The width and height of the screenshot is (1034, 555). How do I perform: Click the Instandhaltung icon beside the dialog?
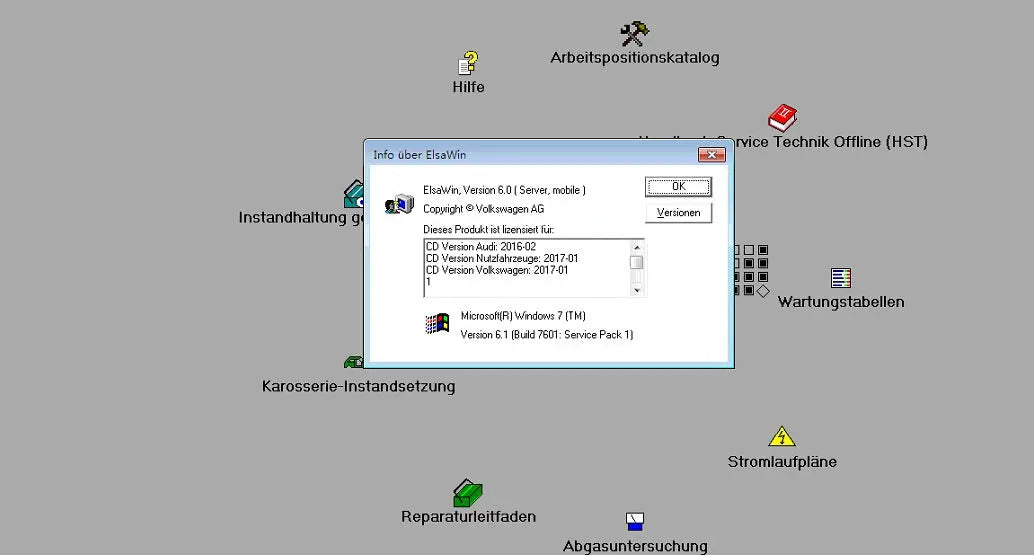tap(354, 194)
